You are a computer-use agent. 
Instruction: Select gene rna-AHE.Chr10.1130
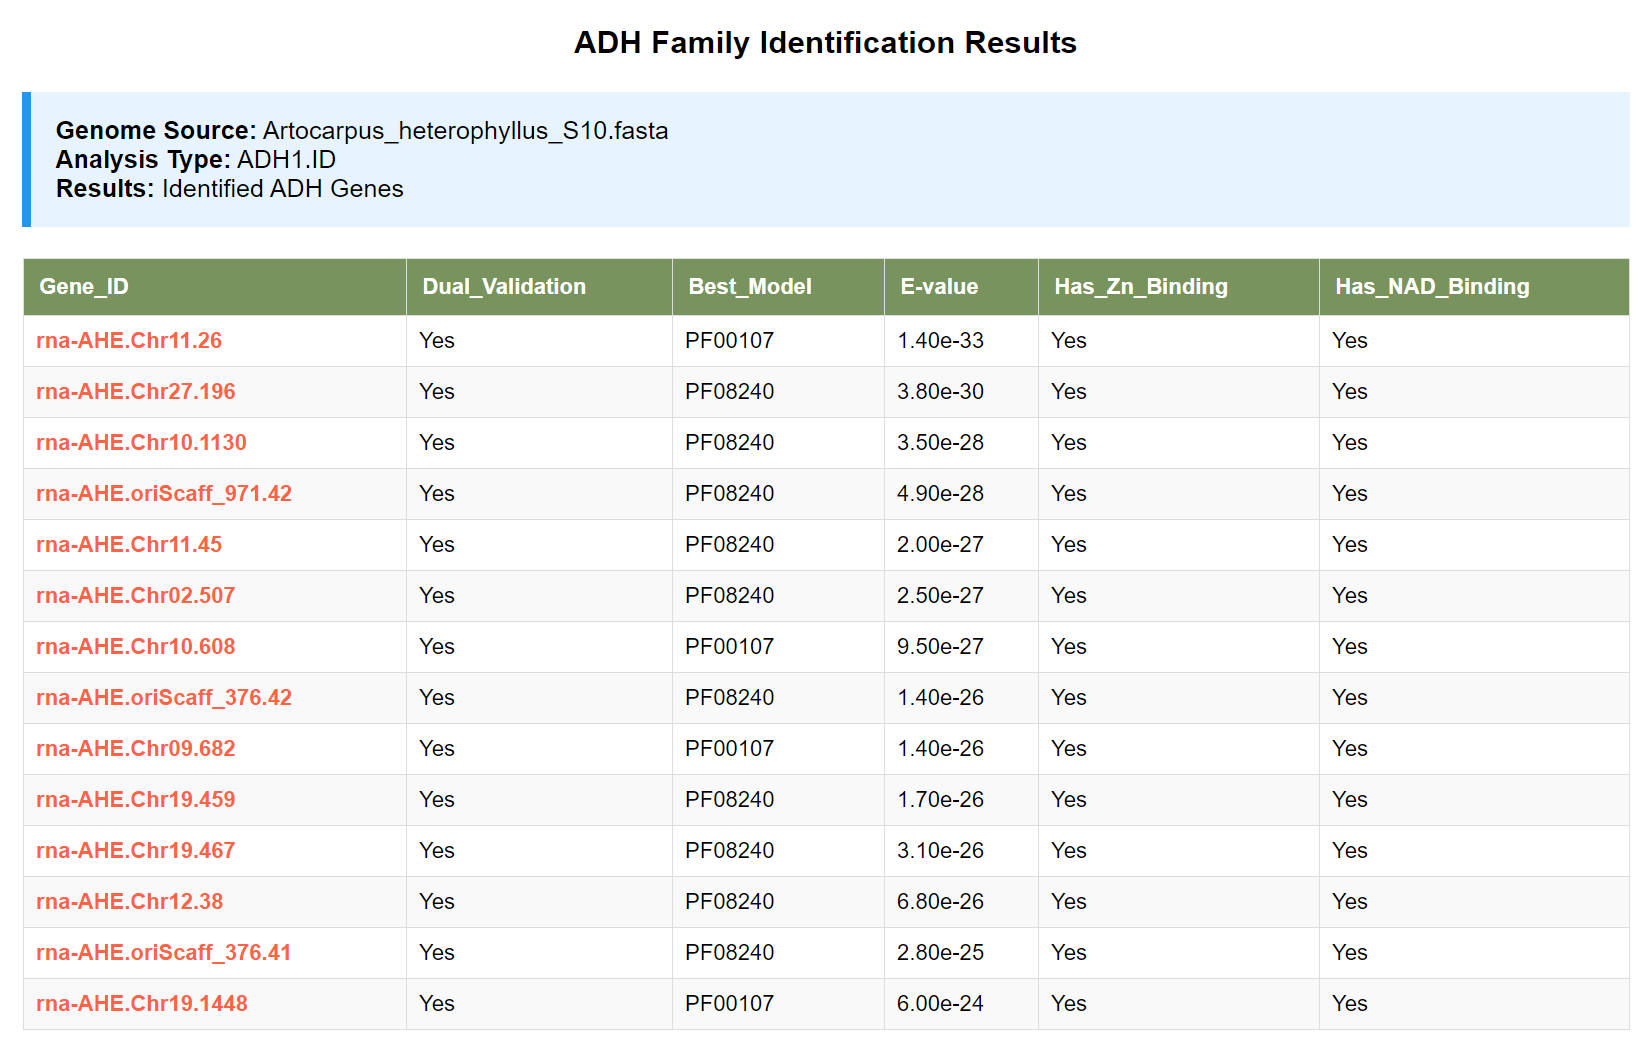coord(141,443)
